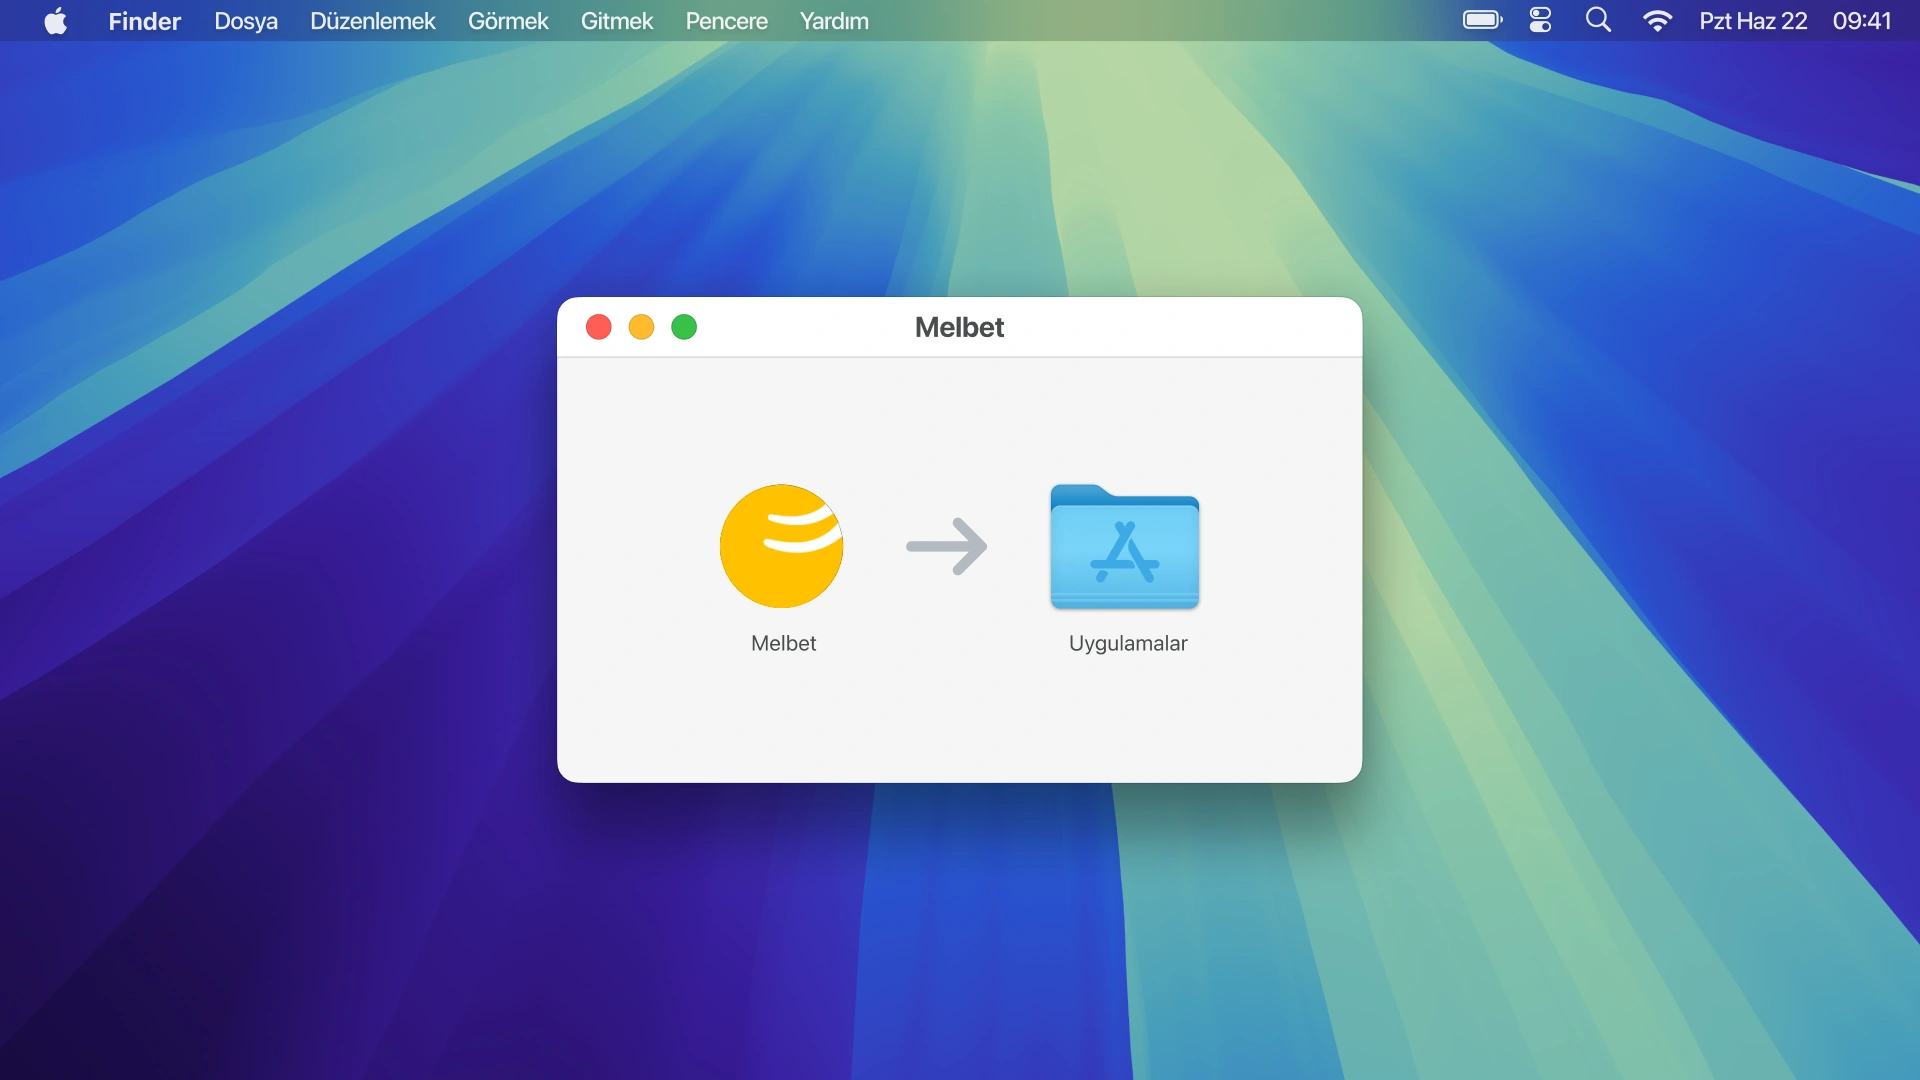Open Control Center in menu bar
This screenshot has width=1920, height=1080.
(x=1541, y=21)
